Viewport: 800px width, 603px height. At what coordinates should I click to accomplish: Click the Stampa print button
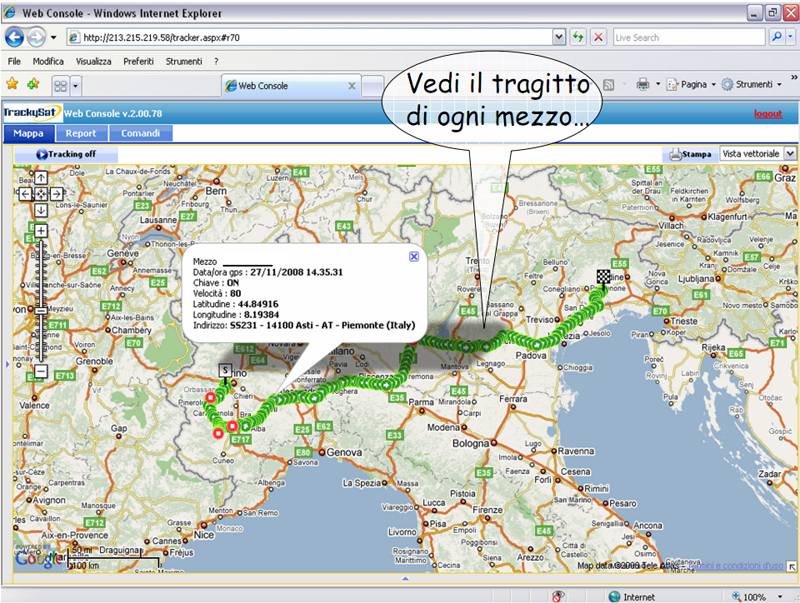(690, 154)
